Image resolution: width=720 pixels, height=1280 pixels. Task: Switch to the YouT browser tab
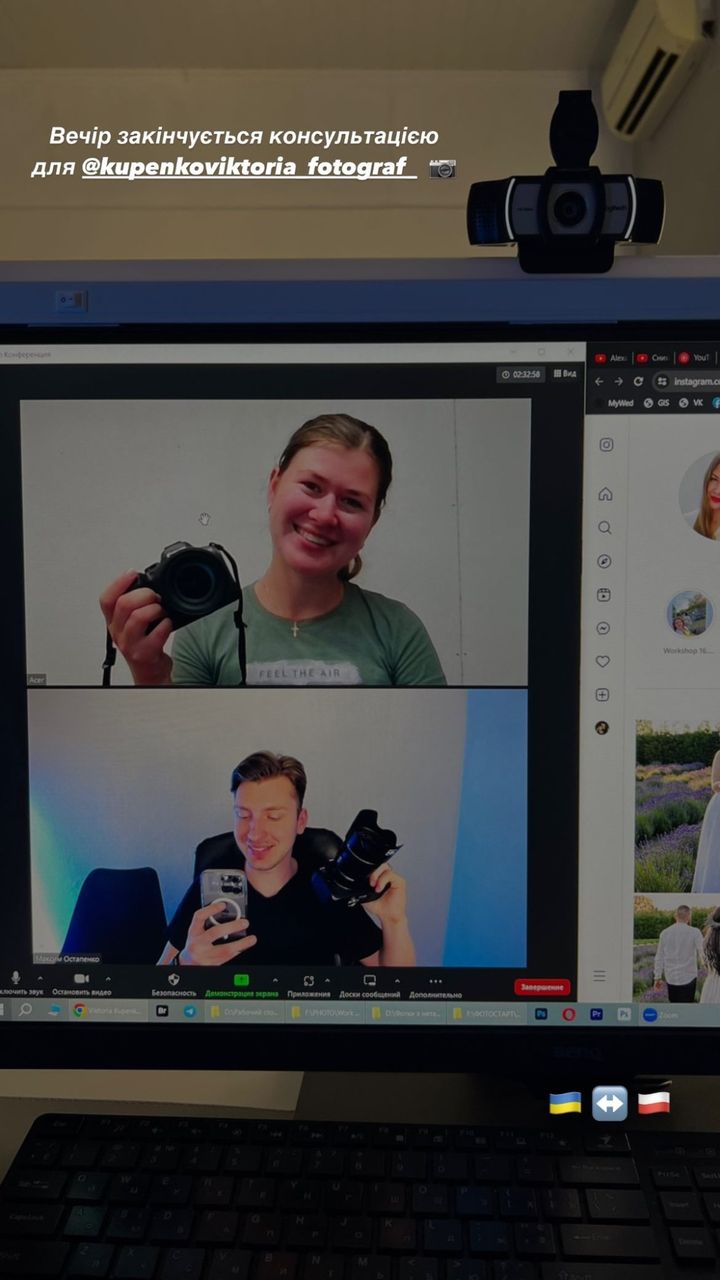pyautogui.click(x=695, y=357)
